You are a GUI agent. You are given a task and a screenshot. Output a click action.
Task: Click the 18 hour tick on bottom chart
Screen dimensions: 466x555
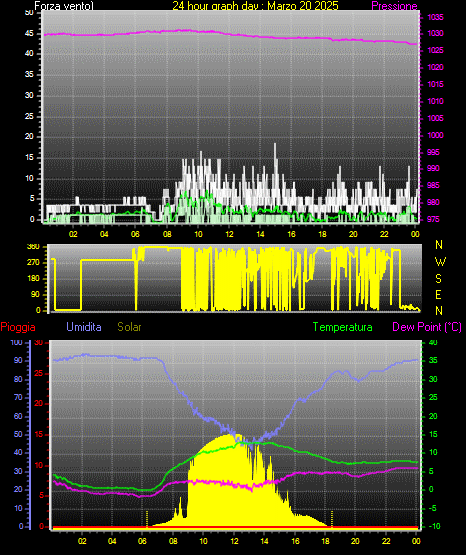326,541
